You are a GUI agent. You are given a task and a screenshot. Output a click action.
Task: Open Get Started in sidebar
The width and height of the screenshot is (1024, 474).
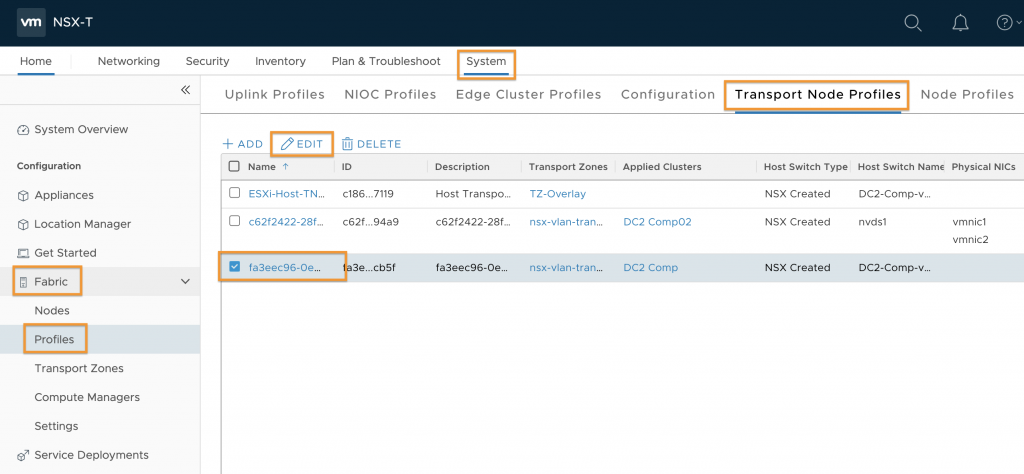[x=65, y=253]
